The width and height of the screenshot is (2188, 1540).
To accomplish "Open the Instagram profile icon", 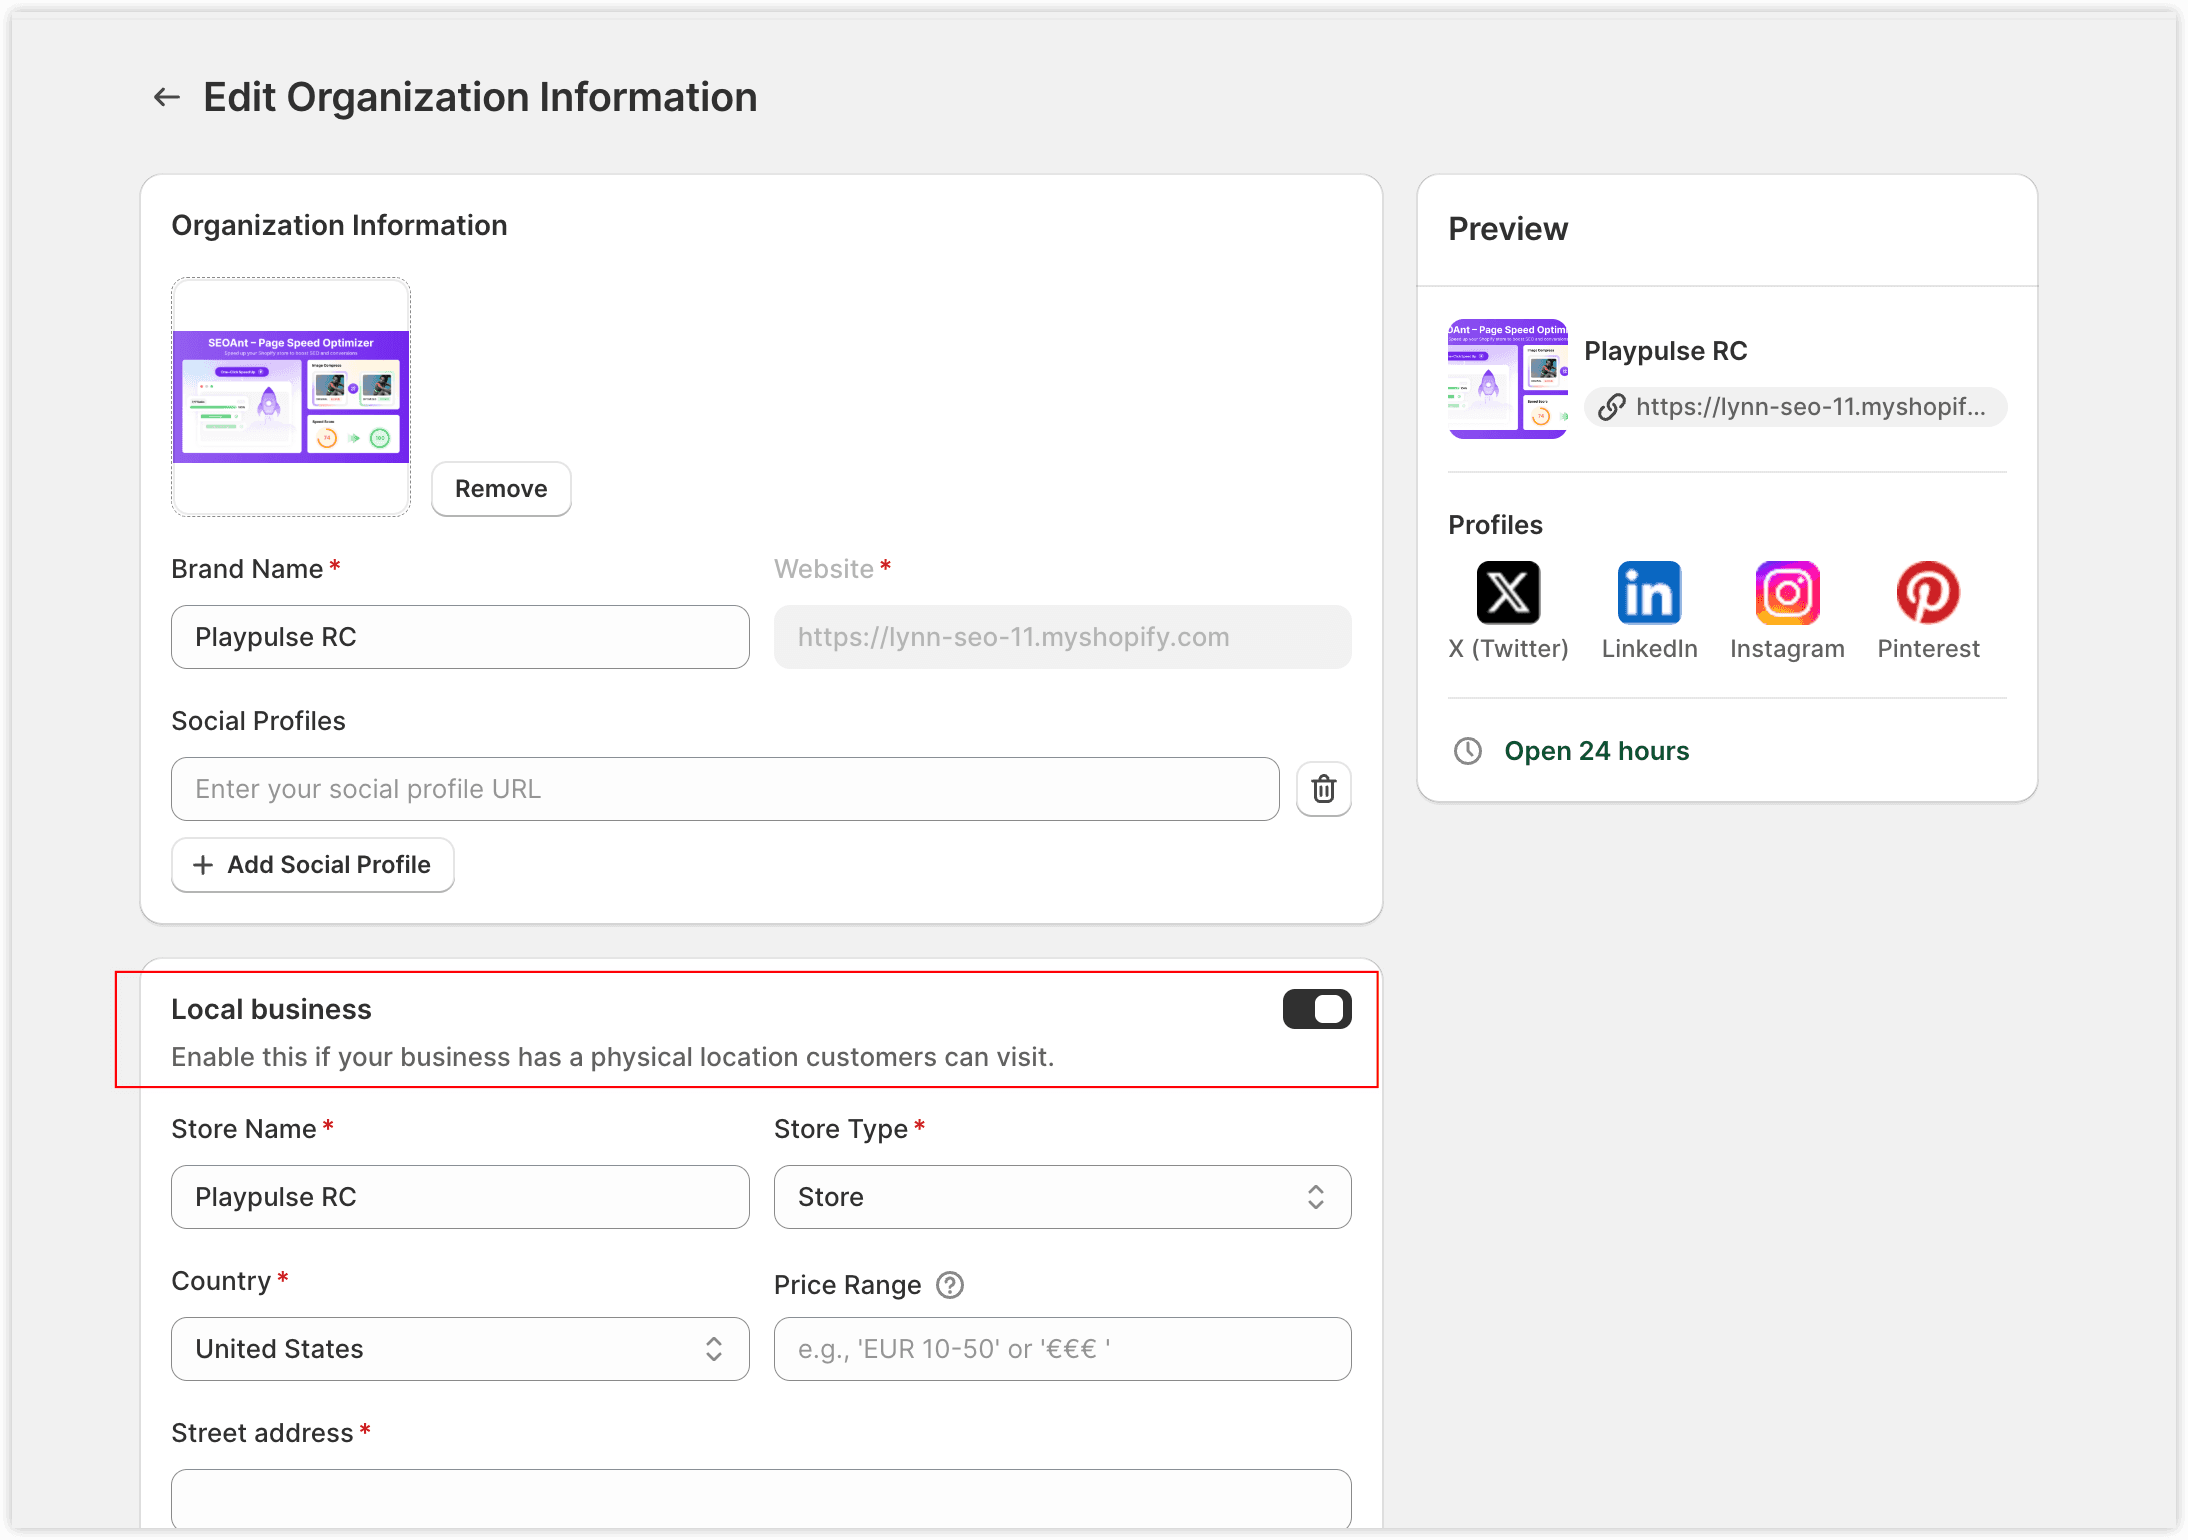I will point(1787,592).
